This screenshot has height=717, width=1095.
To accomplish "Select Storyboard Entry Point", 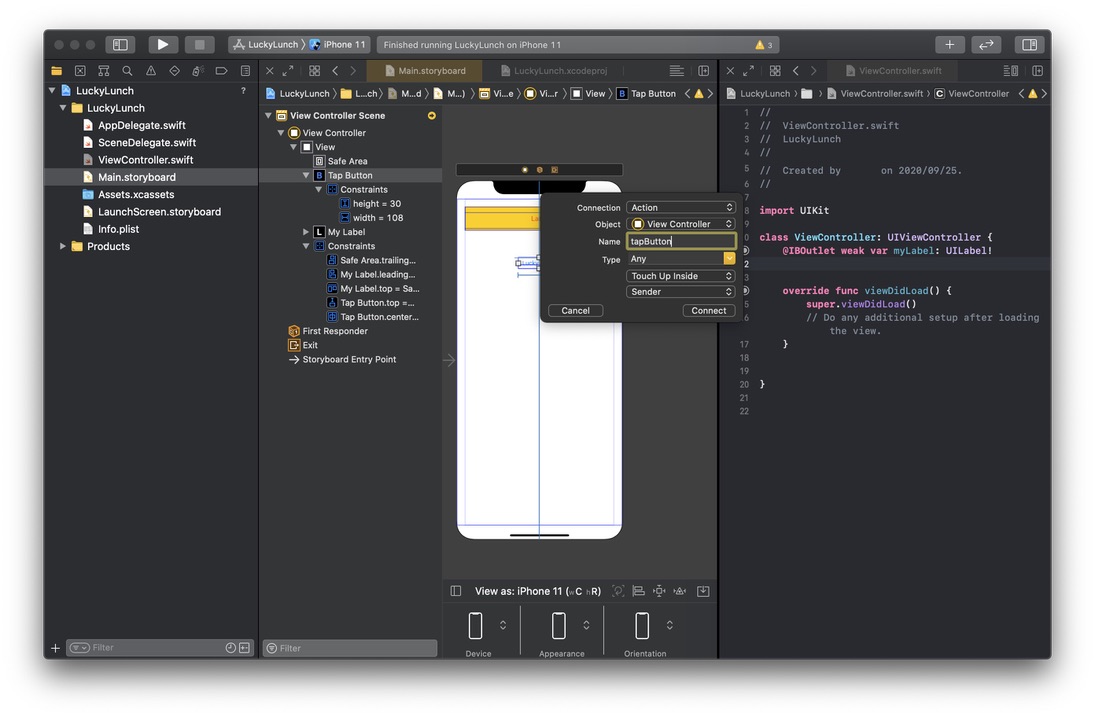I will 349,360.
